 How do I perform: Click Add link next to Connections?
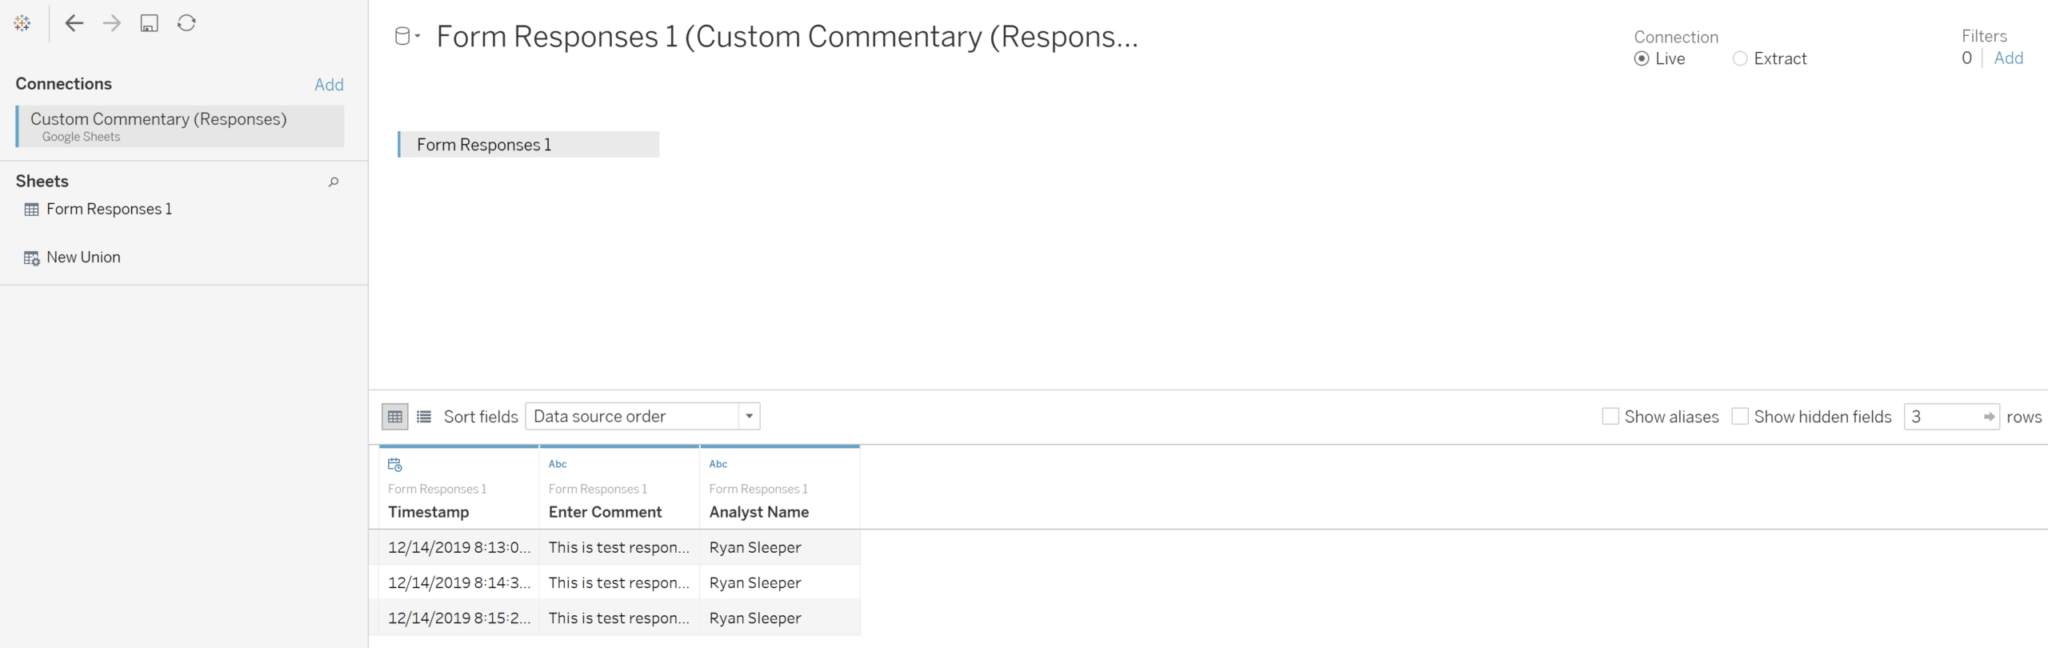point(329,85)
